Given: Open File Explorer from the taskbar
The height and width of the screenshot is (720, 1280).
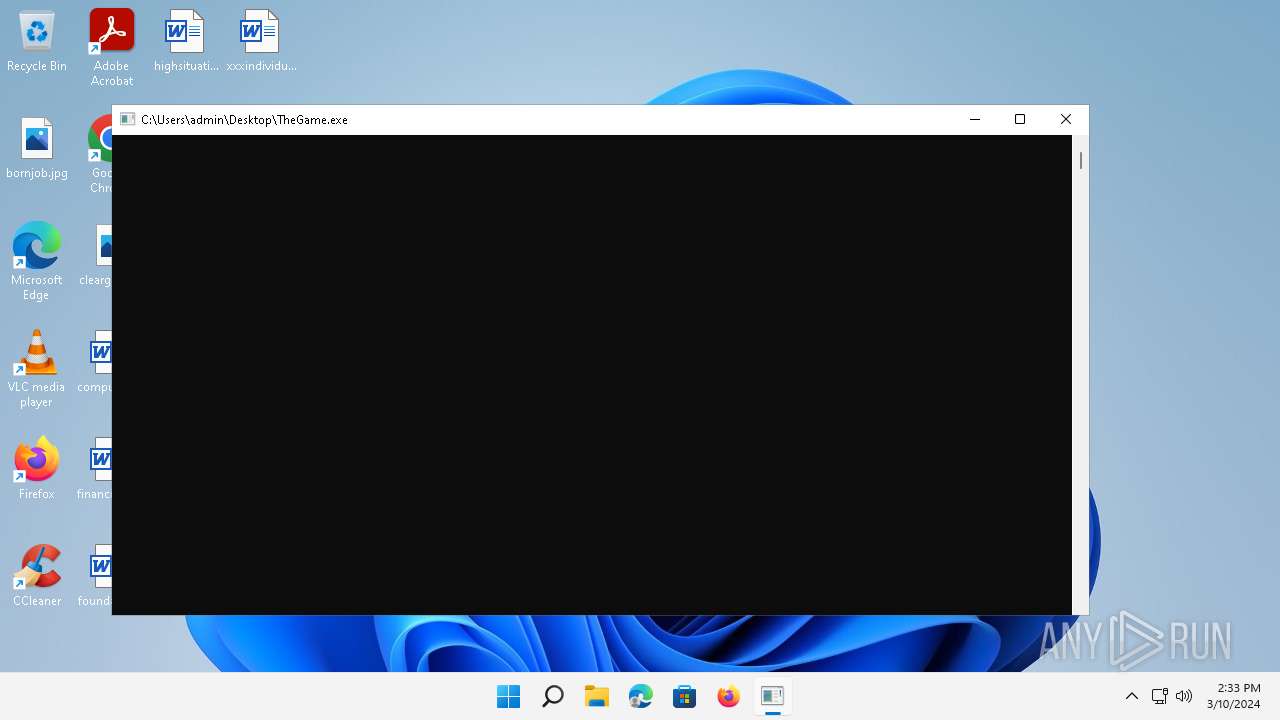Looking at the screenshot, I should 597,696.
